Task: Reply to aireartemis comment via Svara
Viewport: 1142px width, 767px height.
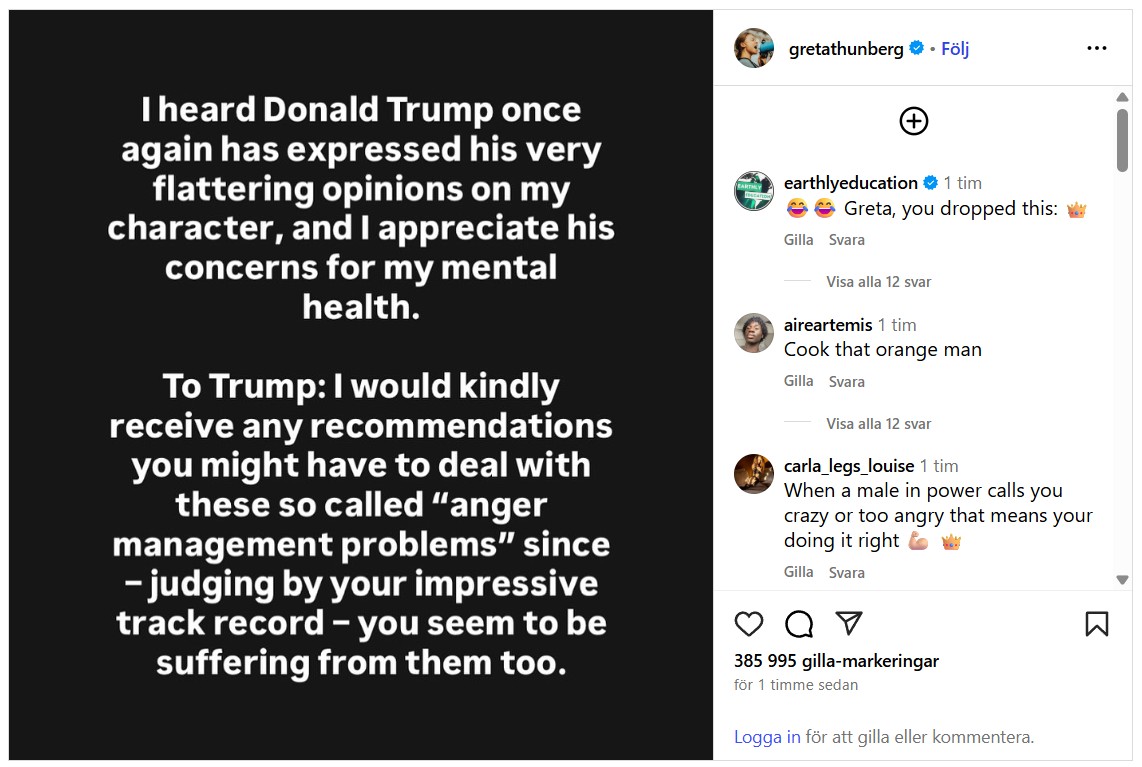Action: 846,382
